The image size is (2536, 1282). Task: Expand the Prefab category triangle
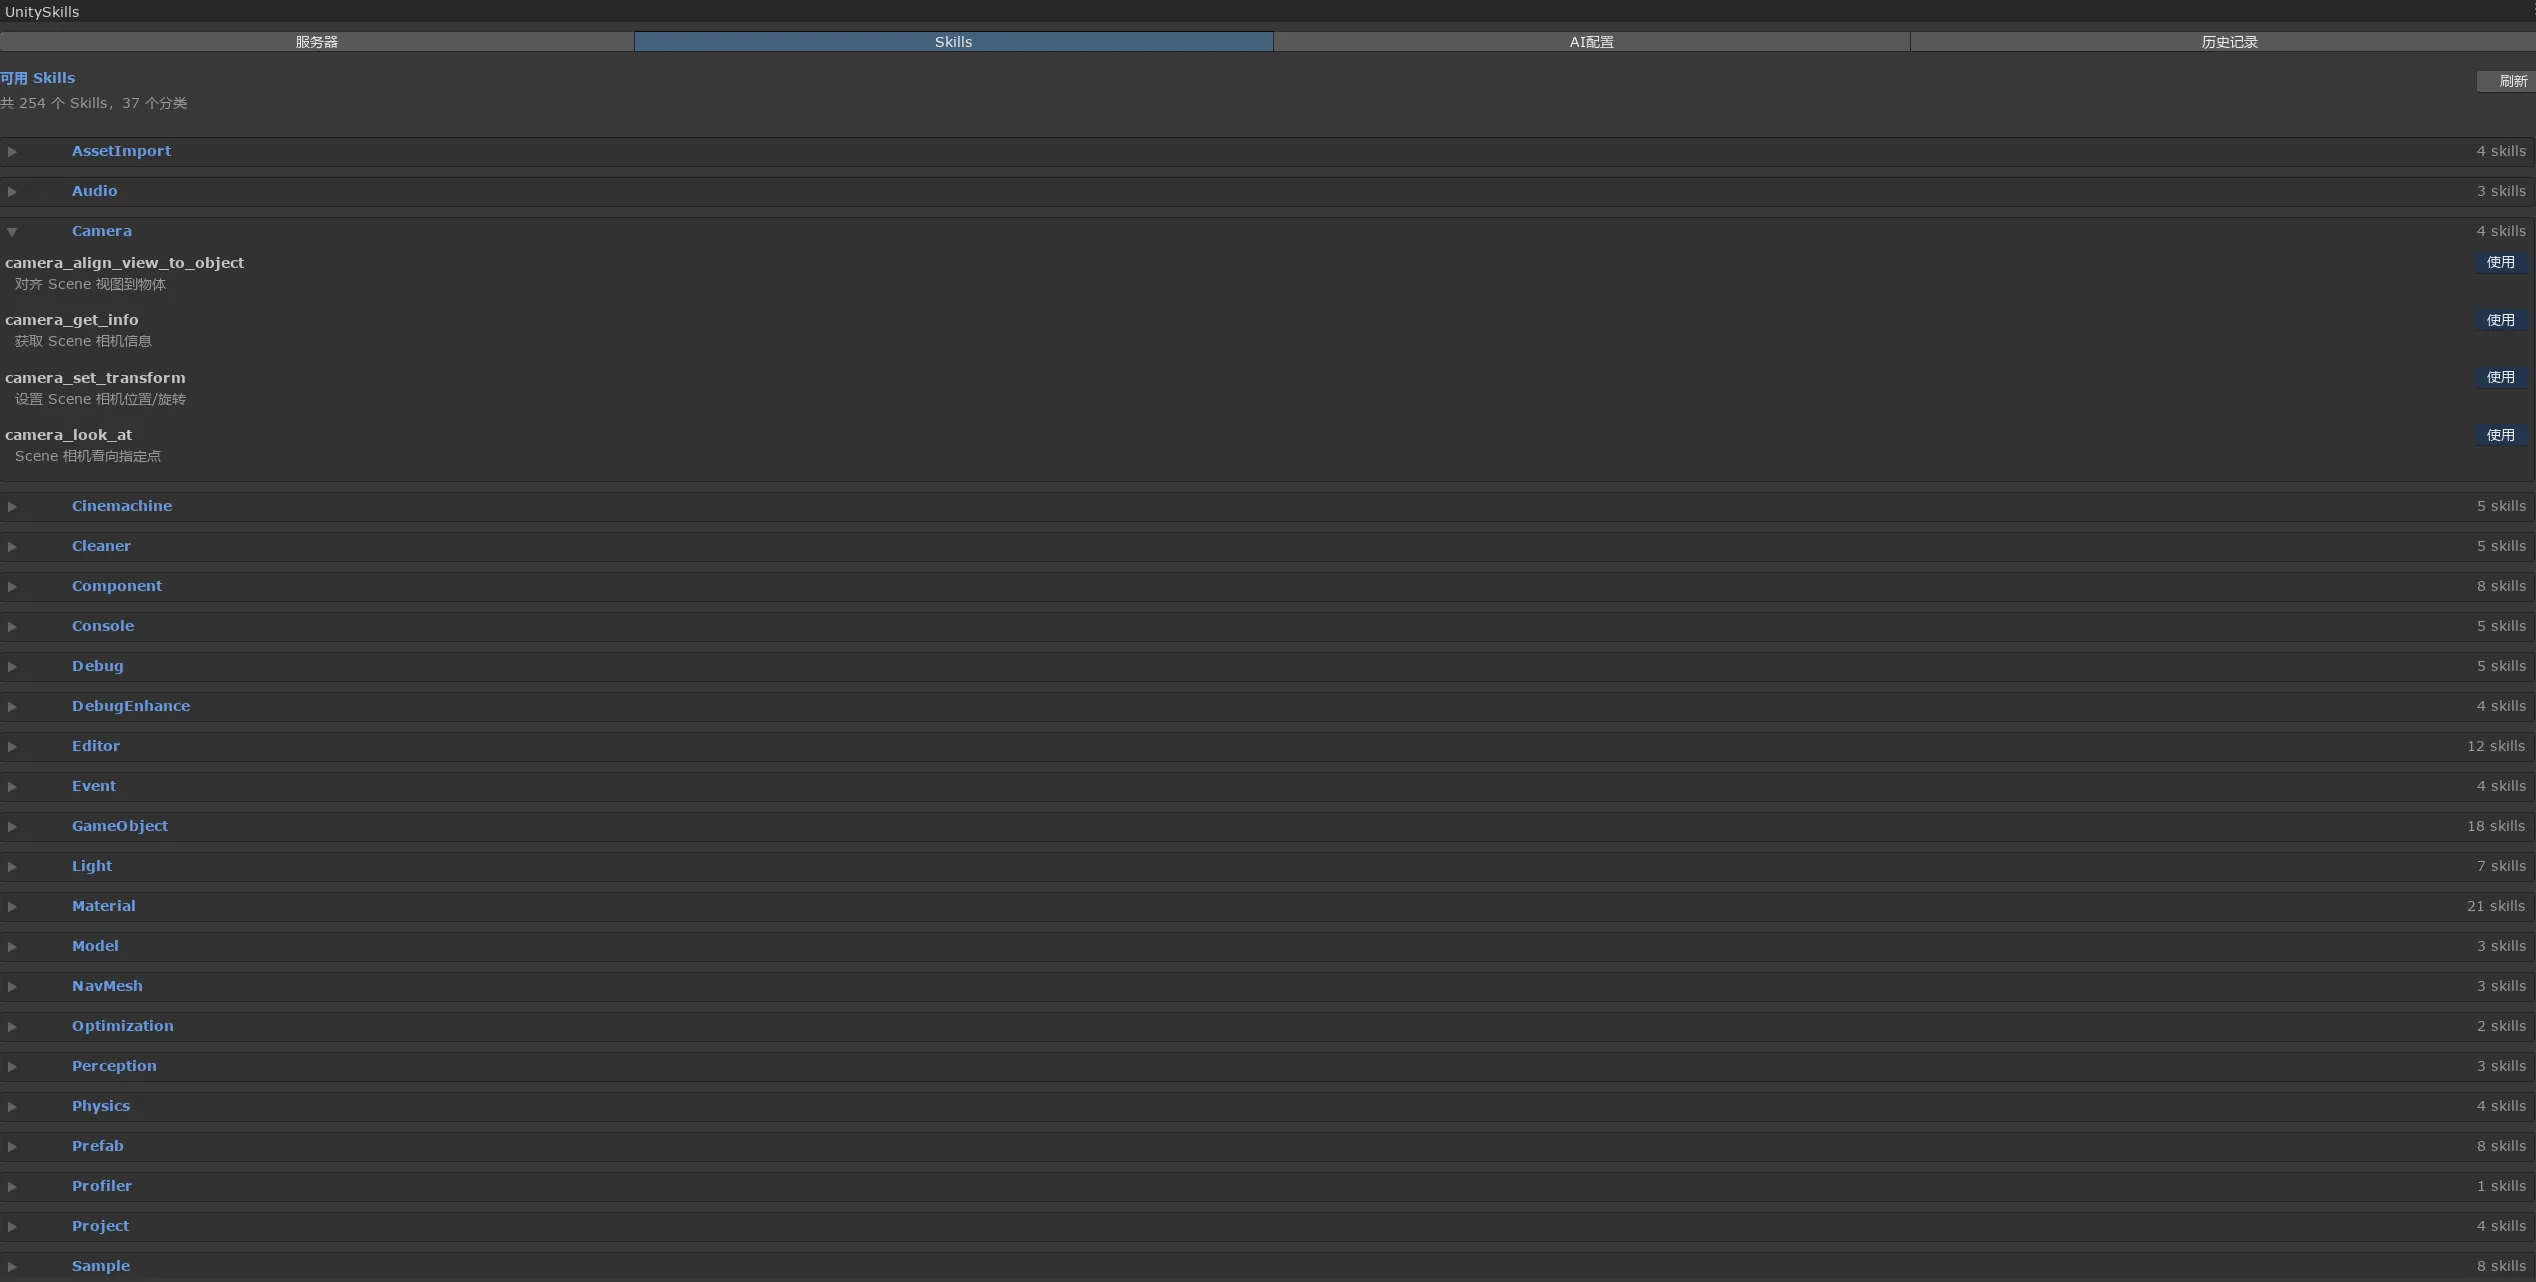pos(12,1147)
